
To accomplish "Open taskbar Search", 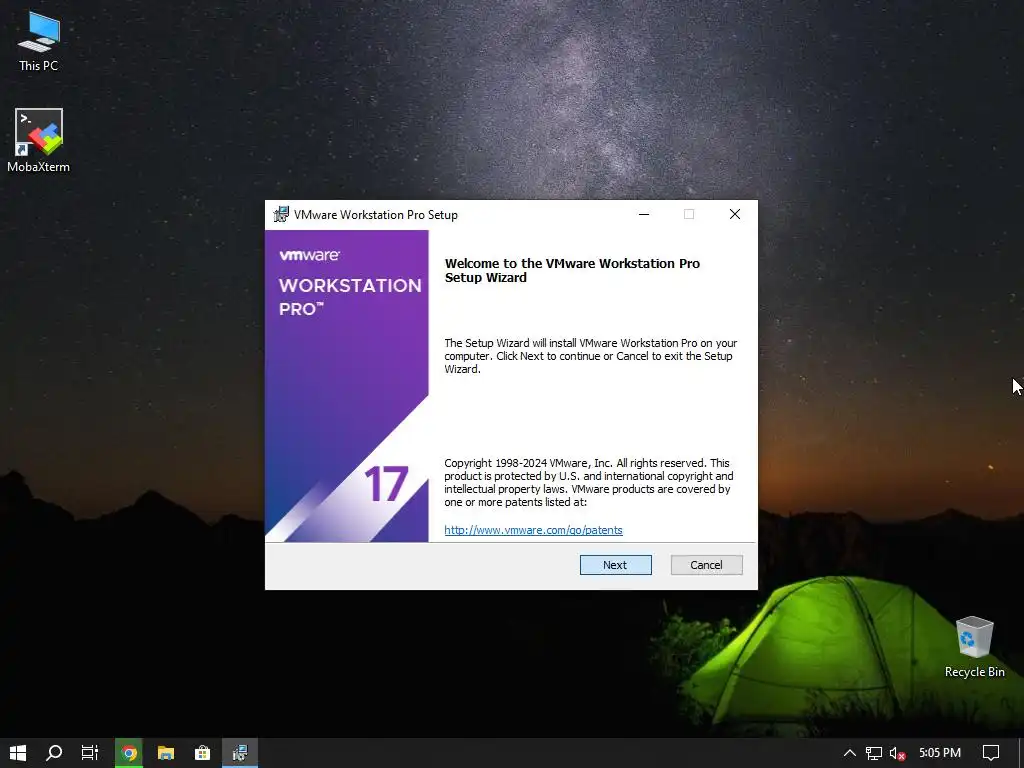I will pos(54,753).
